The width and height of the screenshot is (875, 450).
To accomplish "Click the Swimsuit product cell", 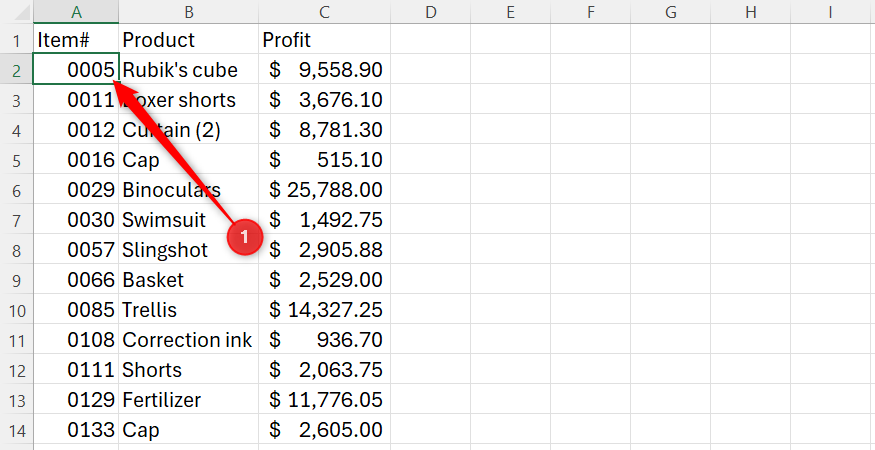I will click(x=189, y=219).
